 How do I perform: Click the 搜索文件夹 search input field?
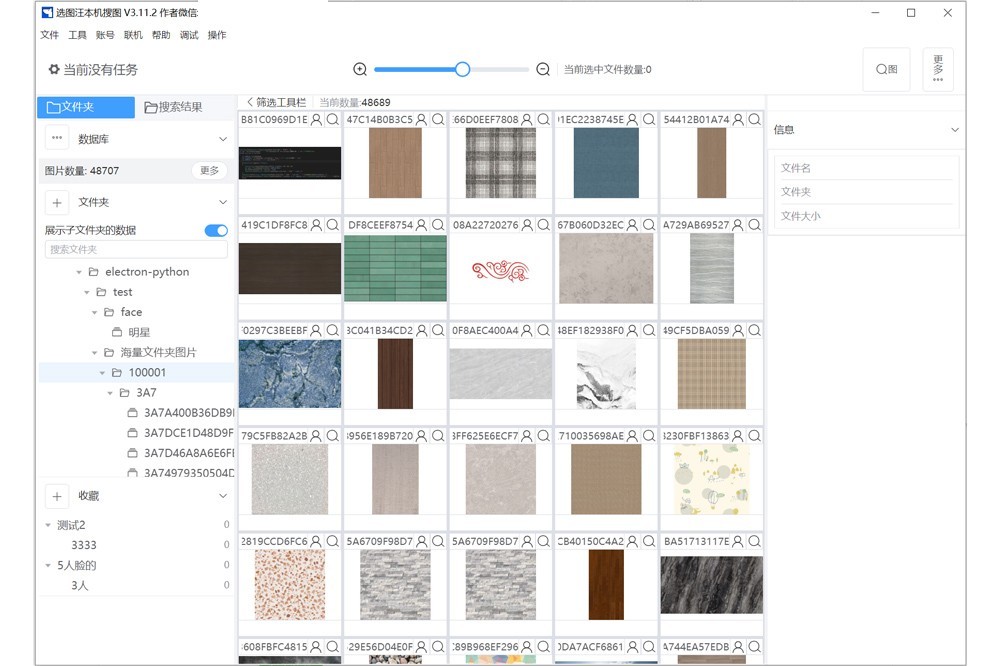pyautogui.click(x=136, y=250)
